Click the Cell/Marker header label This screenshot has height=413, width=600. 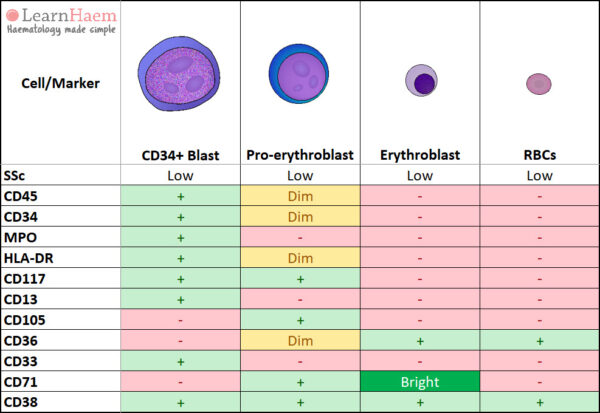pyautogui.click(x=60, y=85)
